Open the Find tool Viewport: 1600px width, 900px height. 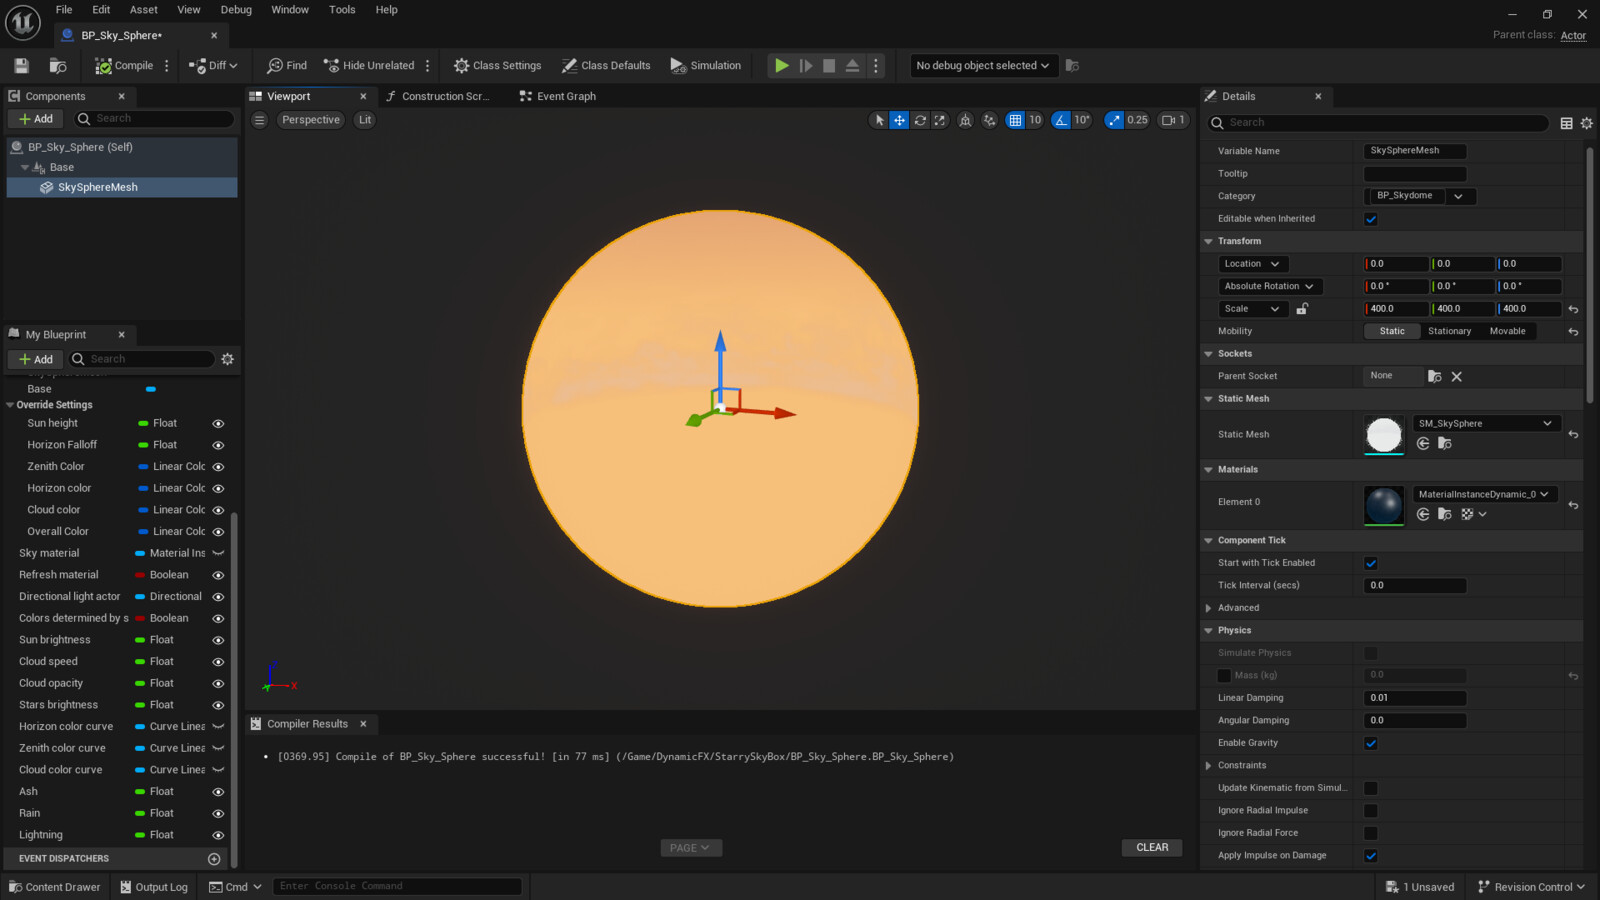287,66
